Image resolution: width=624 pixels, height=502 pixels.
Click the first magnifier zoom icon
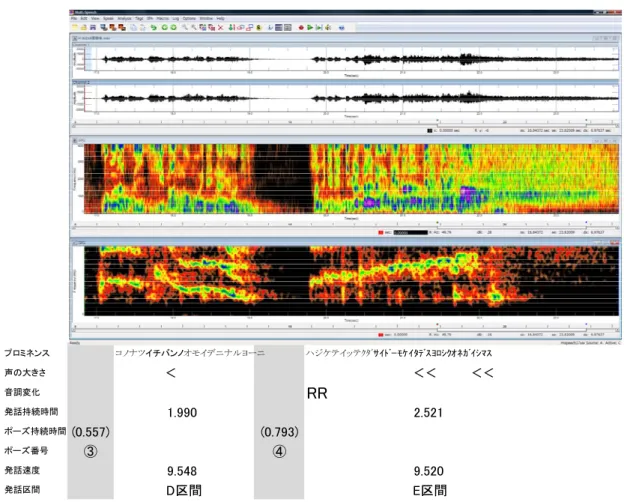[185, 27]
